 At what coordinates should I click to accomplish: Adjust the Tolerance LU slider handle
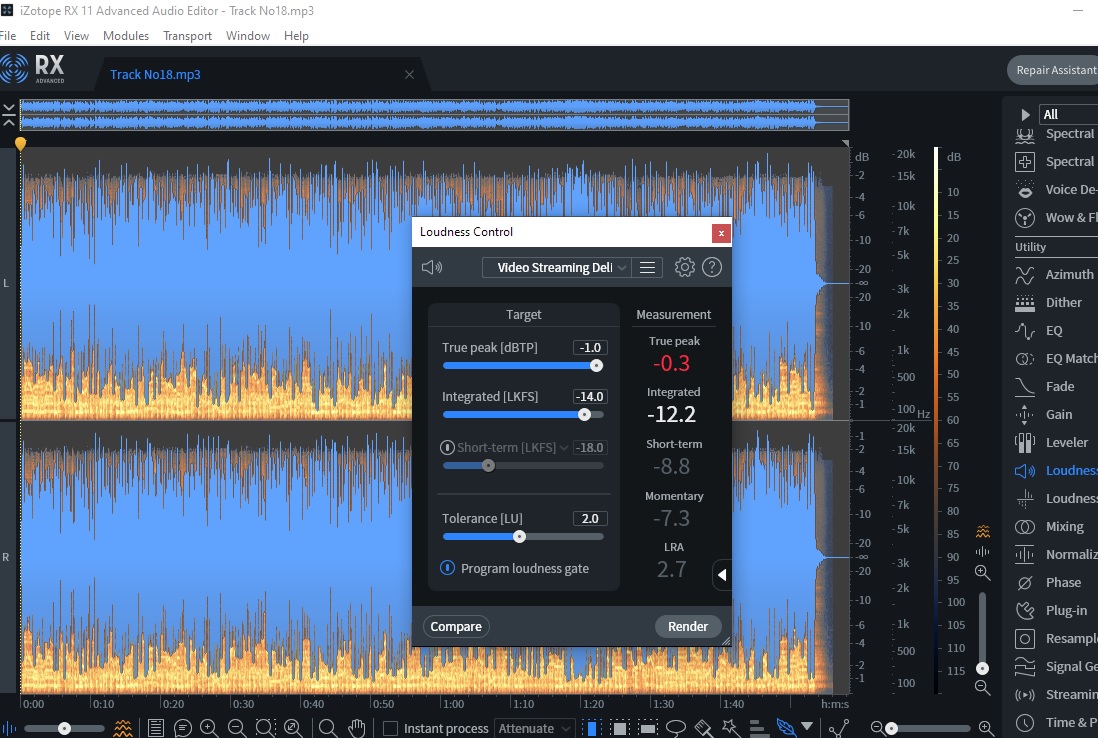(x=519, y=536)
